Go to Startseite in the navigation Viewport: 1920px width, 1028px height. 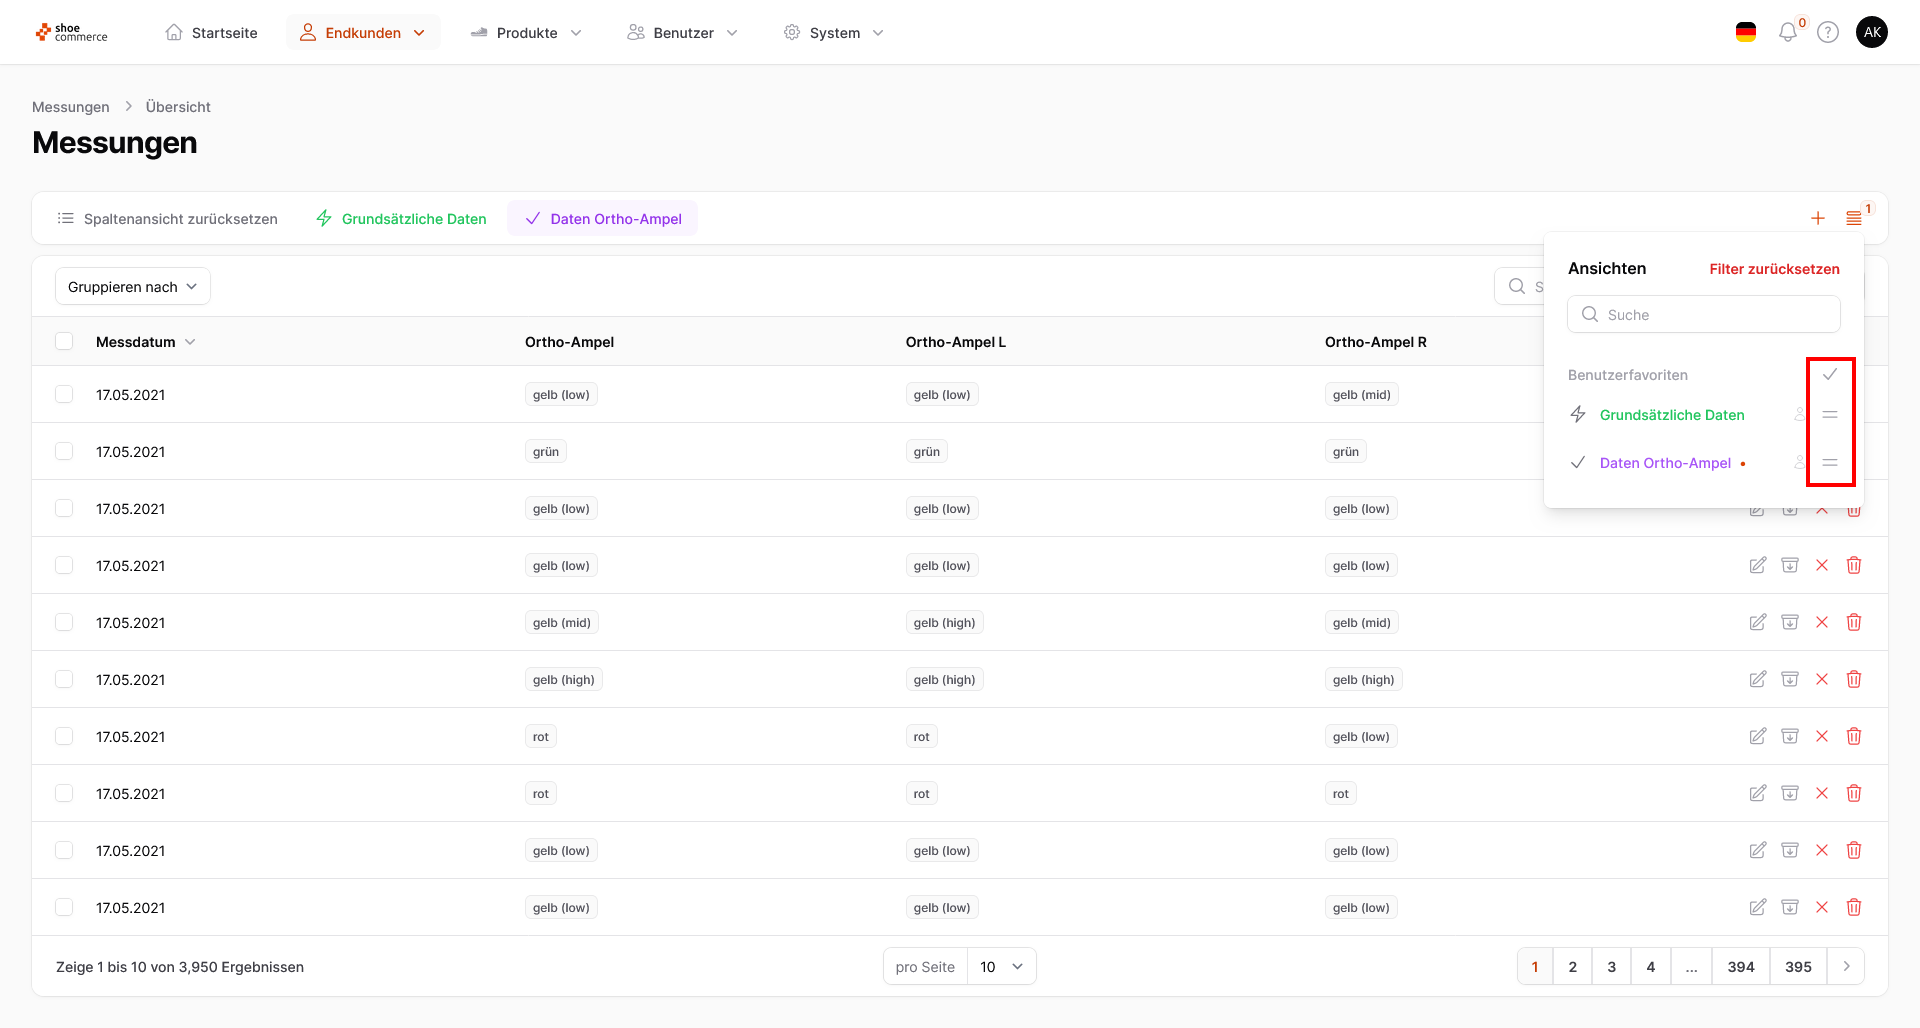point(211,33)
